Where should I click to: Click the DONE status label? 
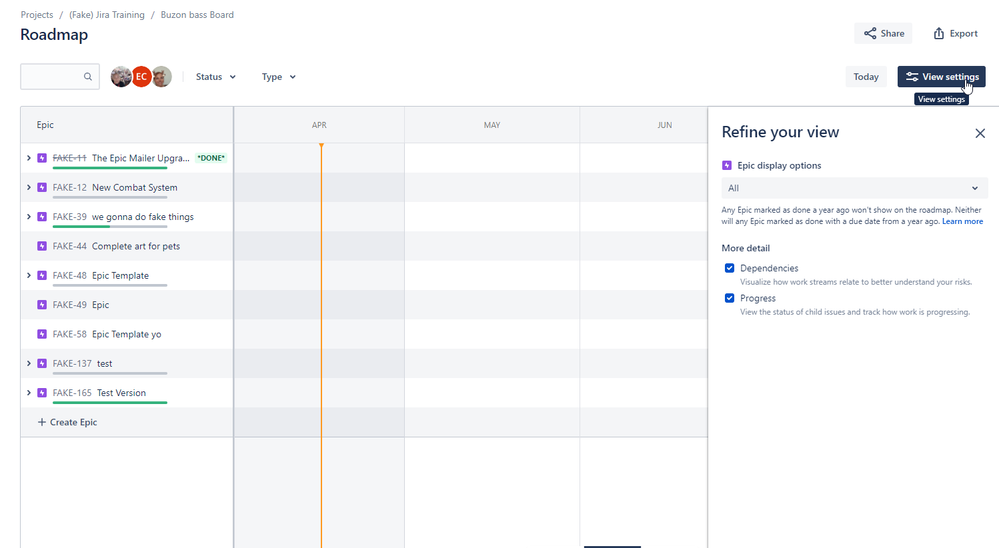pyautogui.click(x=211, y=158)
